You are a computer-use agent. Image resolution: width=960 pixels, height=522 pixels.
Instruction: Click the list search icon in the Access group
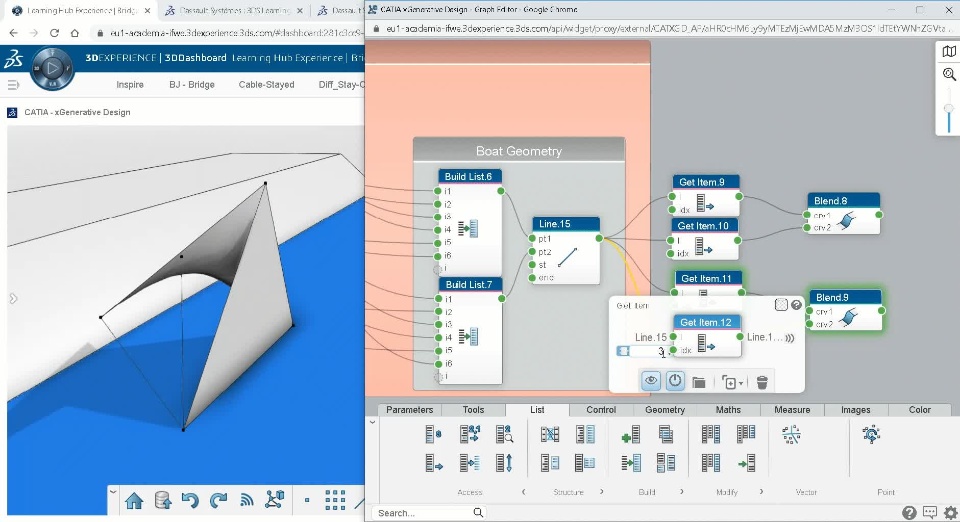point(504,434)
